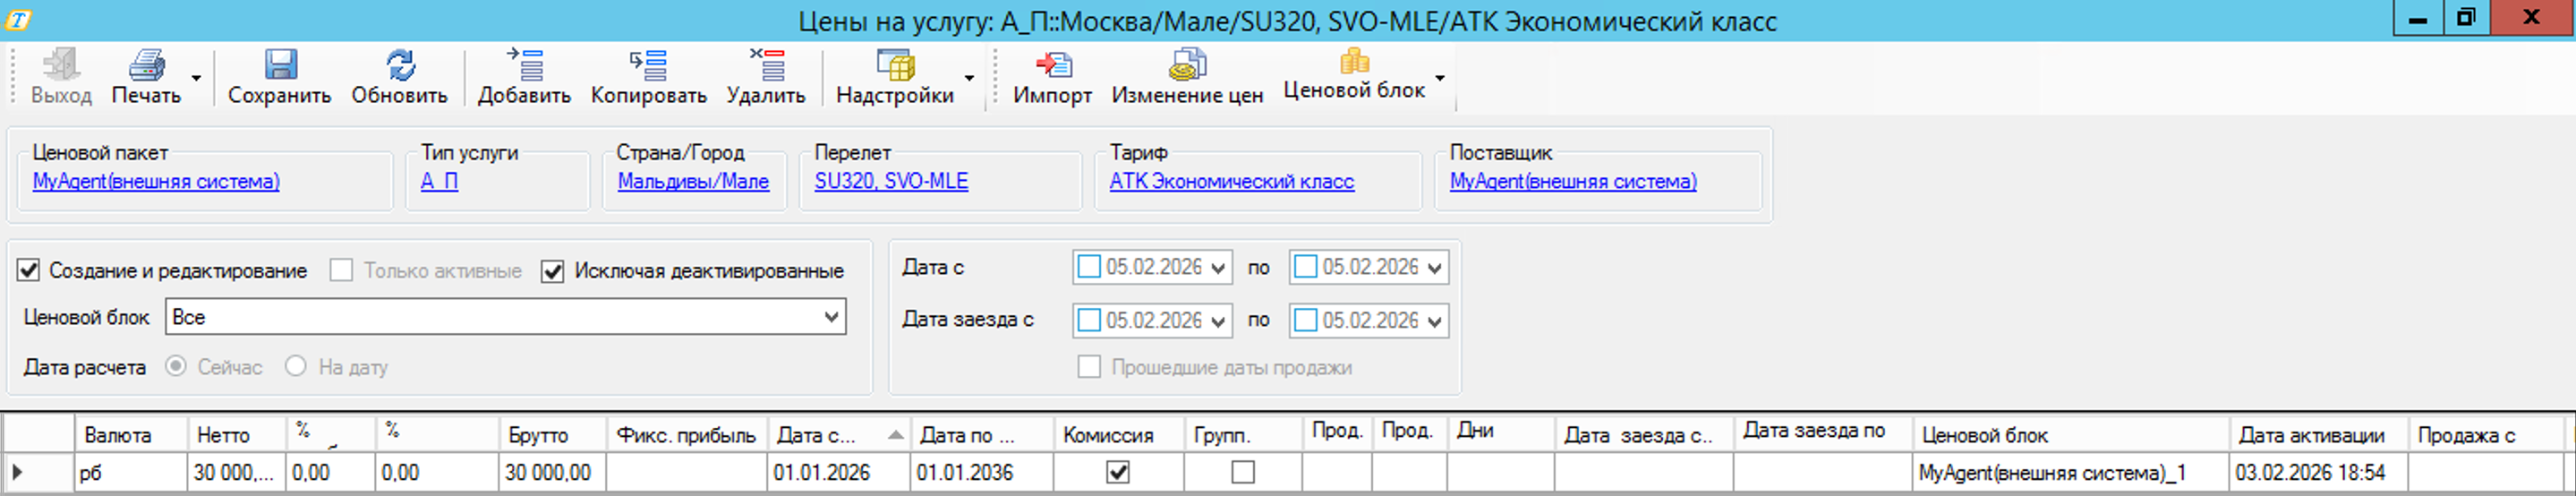
Task: Sort by the Брутто column header
Action: [538, 435]
